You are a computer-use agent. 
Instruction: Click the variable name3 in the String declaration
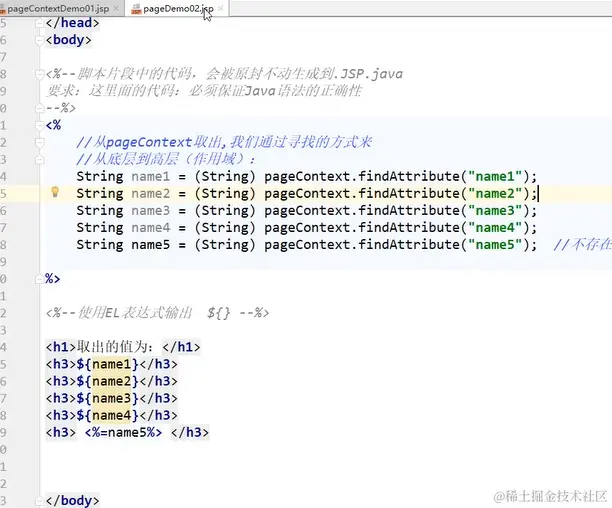[x=151, y=211]
